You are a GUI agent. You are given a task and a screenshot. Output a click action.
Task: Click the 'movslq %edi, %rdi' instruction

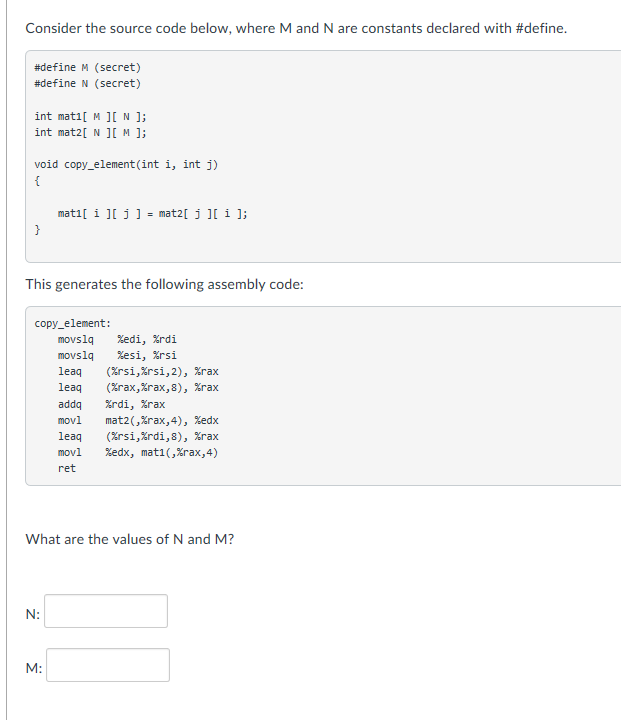(117, 340)
